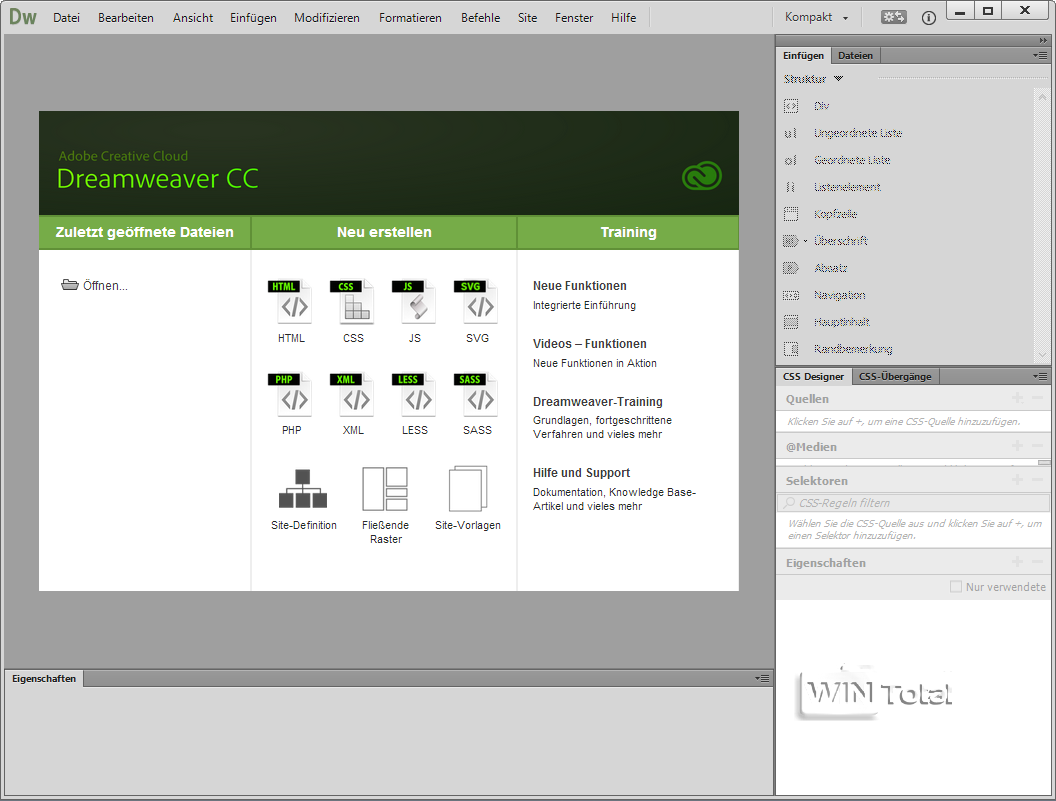Open Site-Vorlagen templates icon

468,489
